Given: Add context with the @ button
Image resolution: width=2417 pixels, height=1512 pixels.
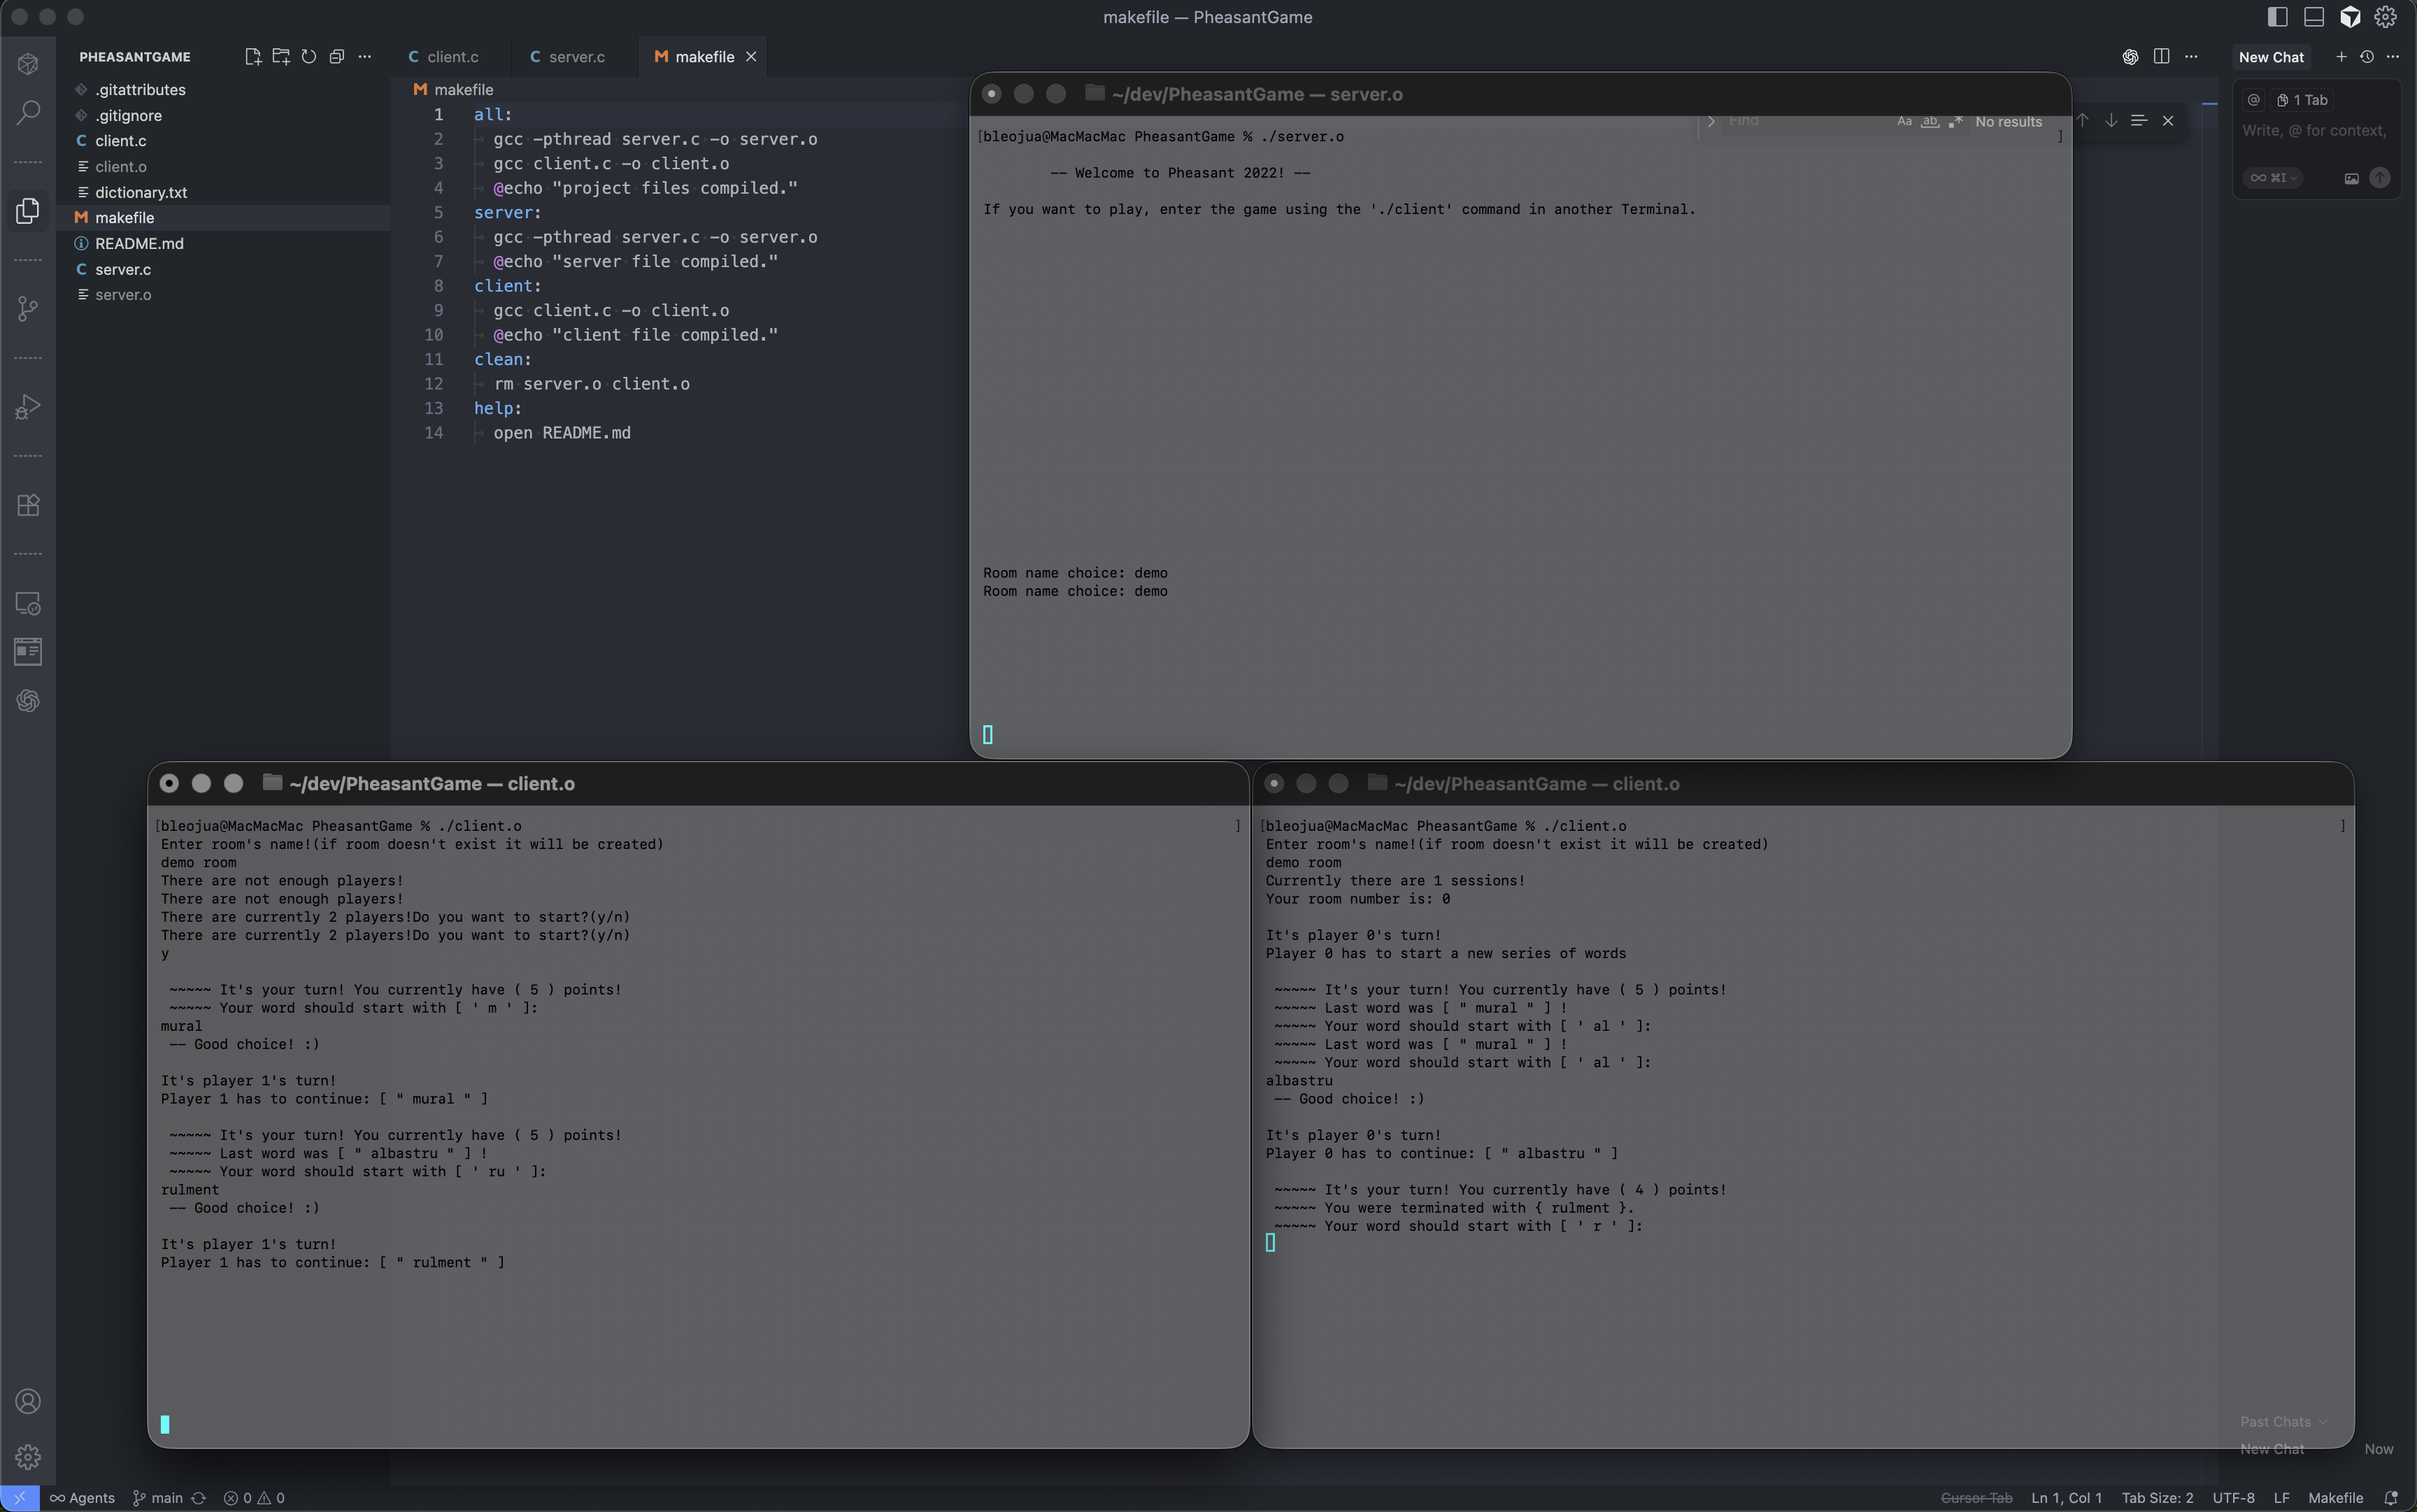Looking at the screenshot, I should pyautogui.click(x=2254, y=100).
